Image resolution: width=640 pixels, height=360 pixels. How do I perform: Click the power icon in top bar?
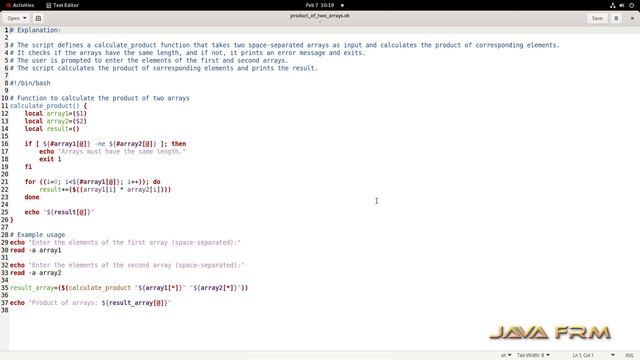point(631,5)
